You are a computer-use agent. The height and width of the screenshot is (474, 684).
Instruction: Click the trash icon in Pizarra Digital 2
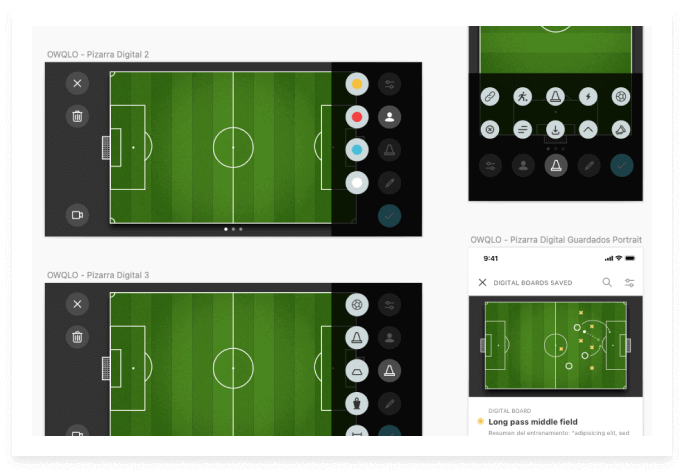click(77, 116)
